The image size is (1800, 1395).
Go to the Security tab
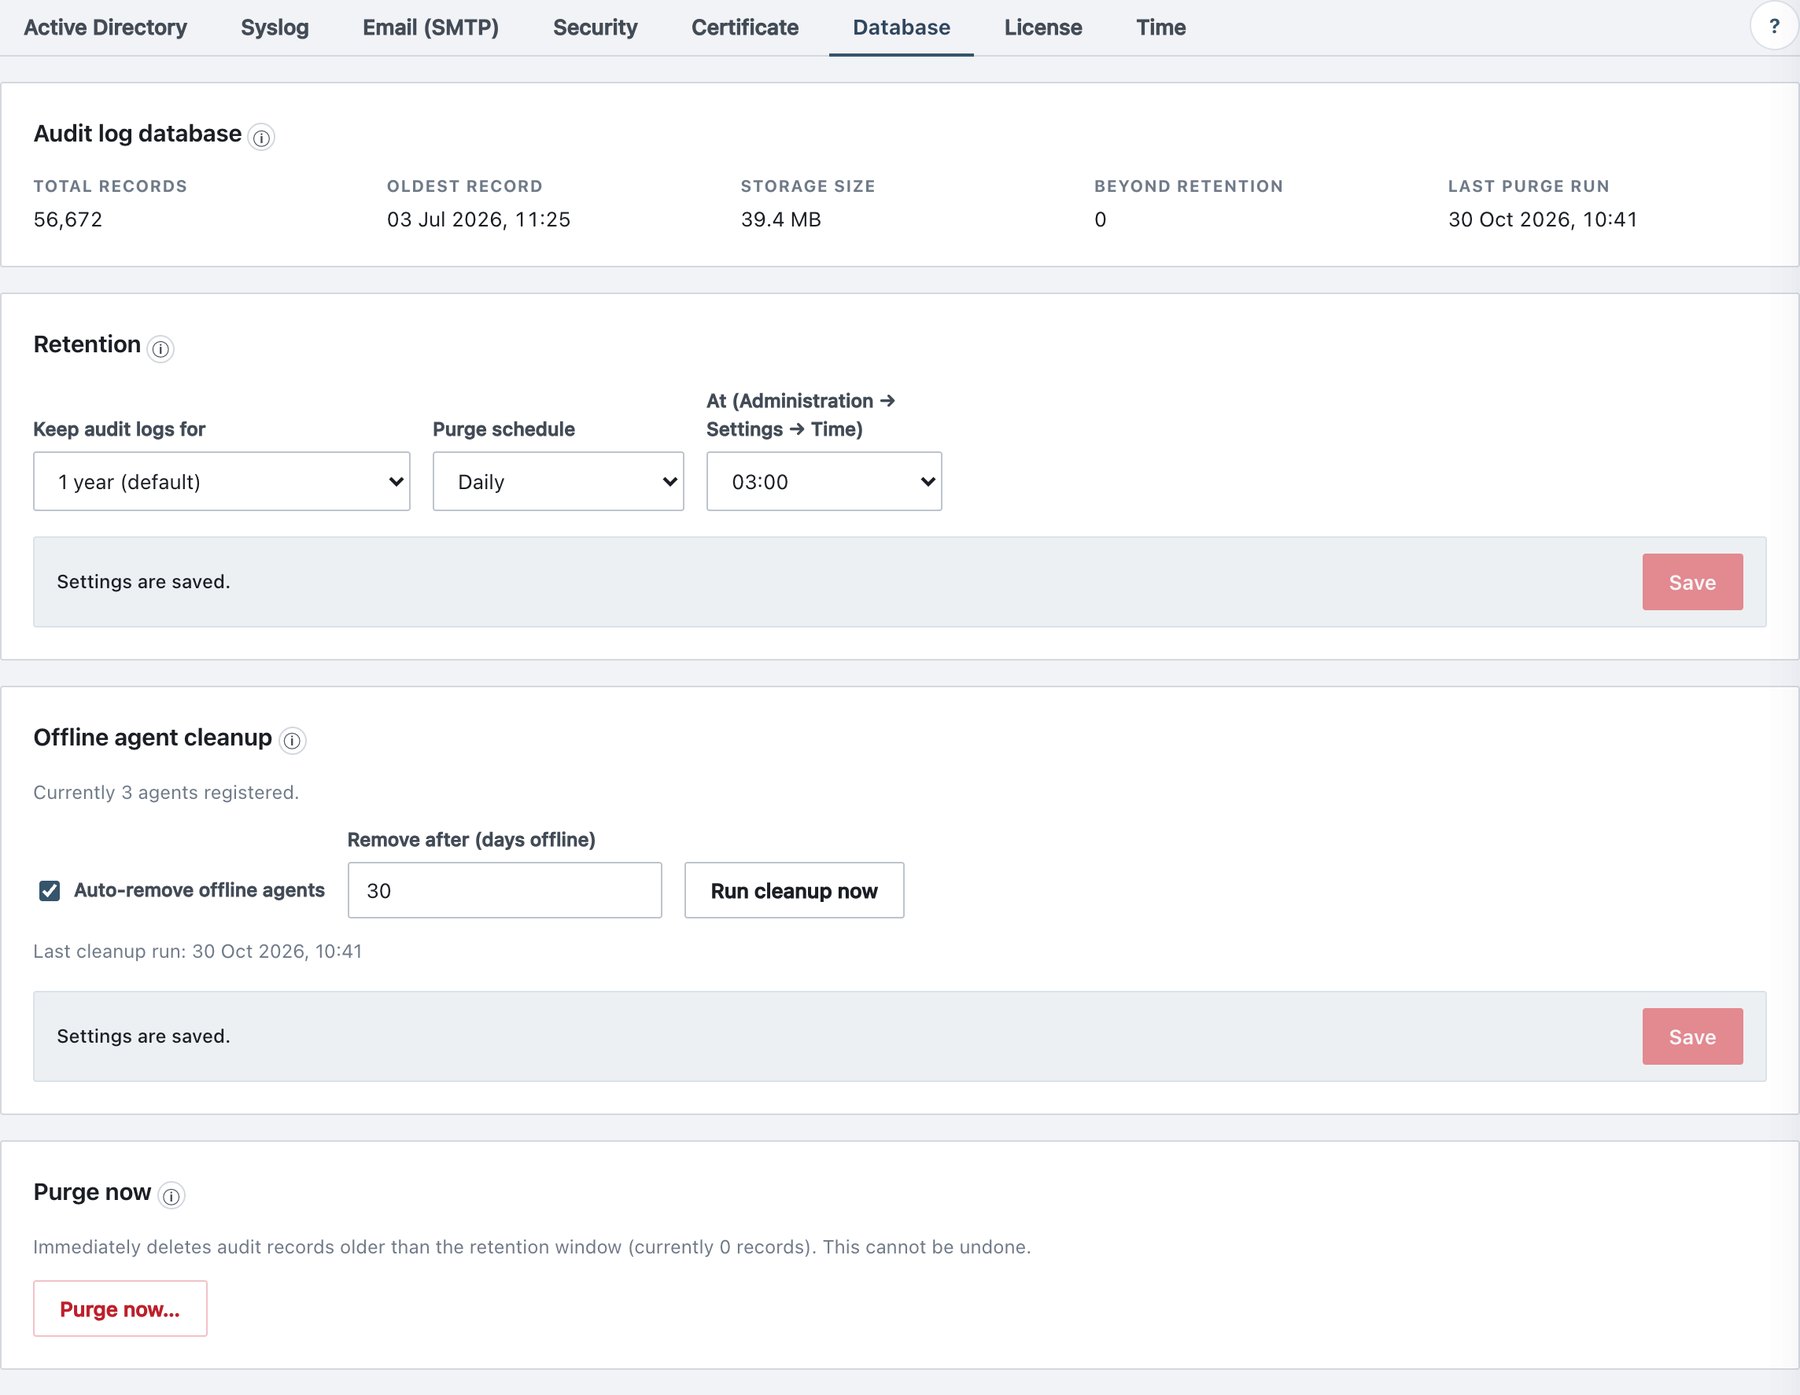(595, 27)
